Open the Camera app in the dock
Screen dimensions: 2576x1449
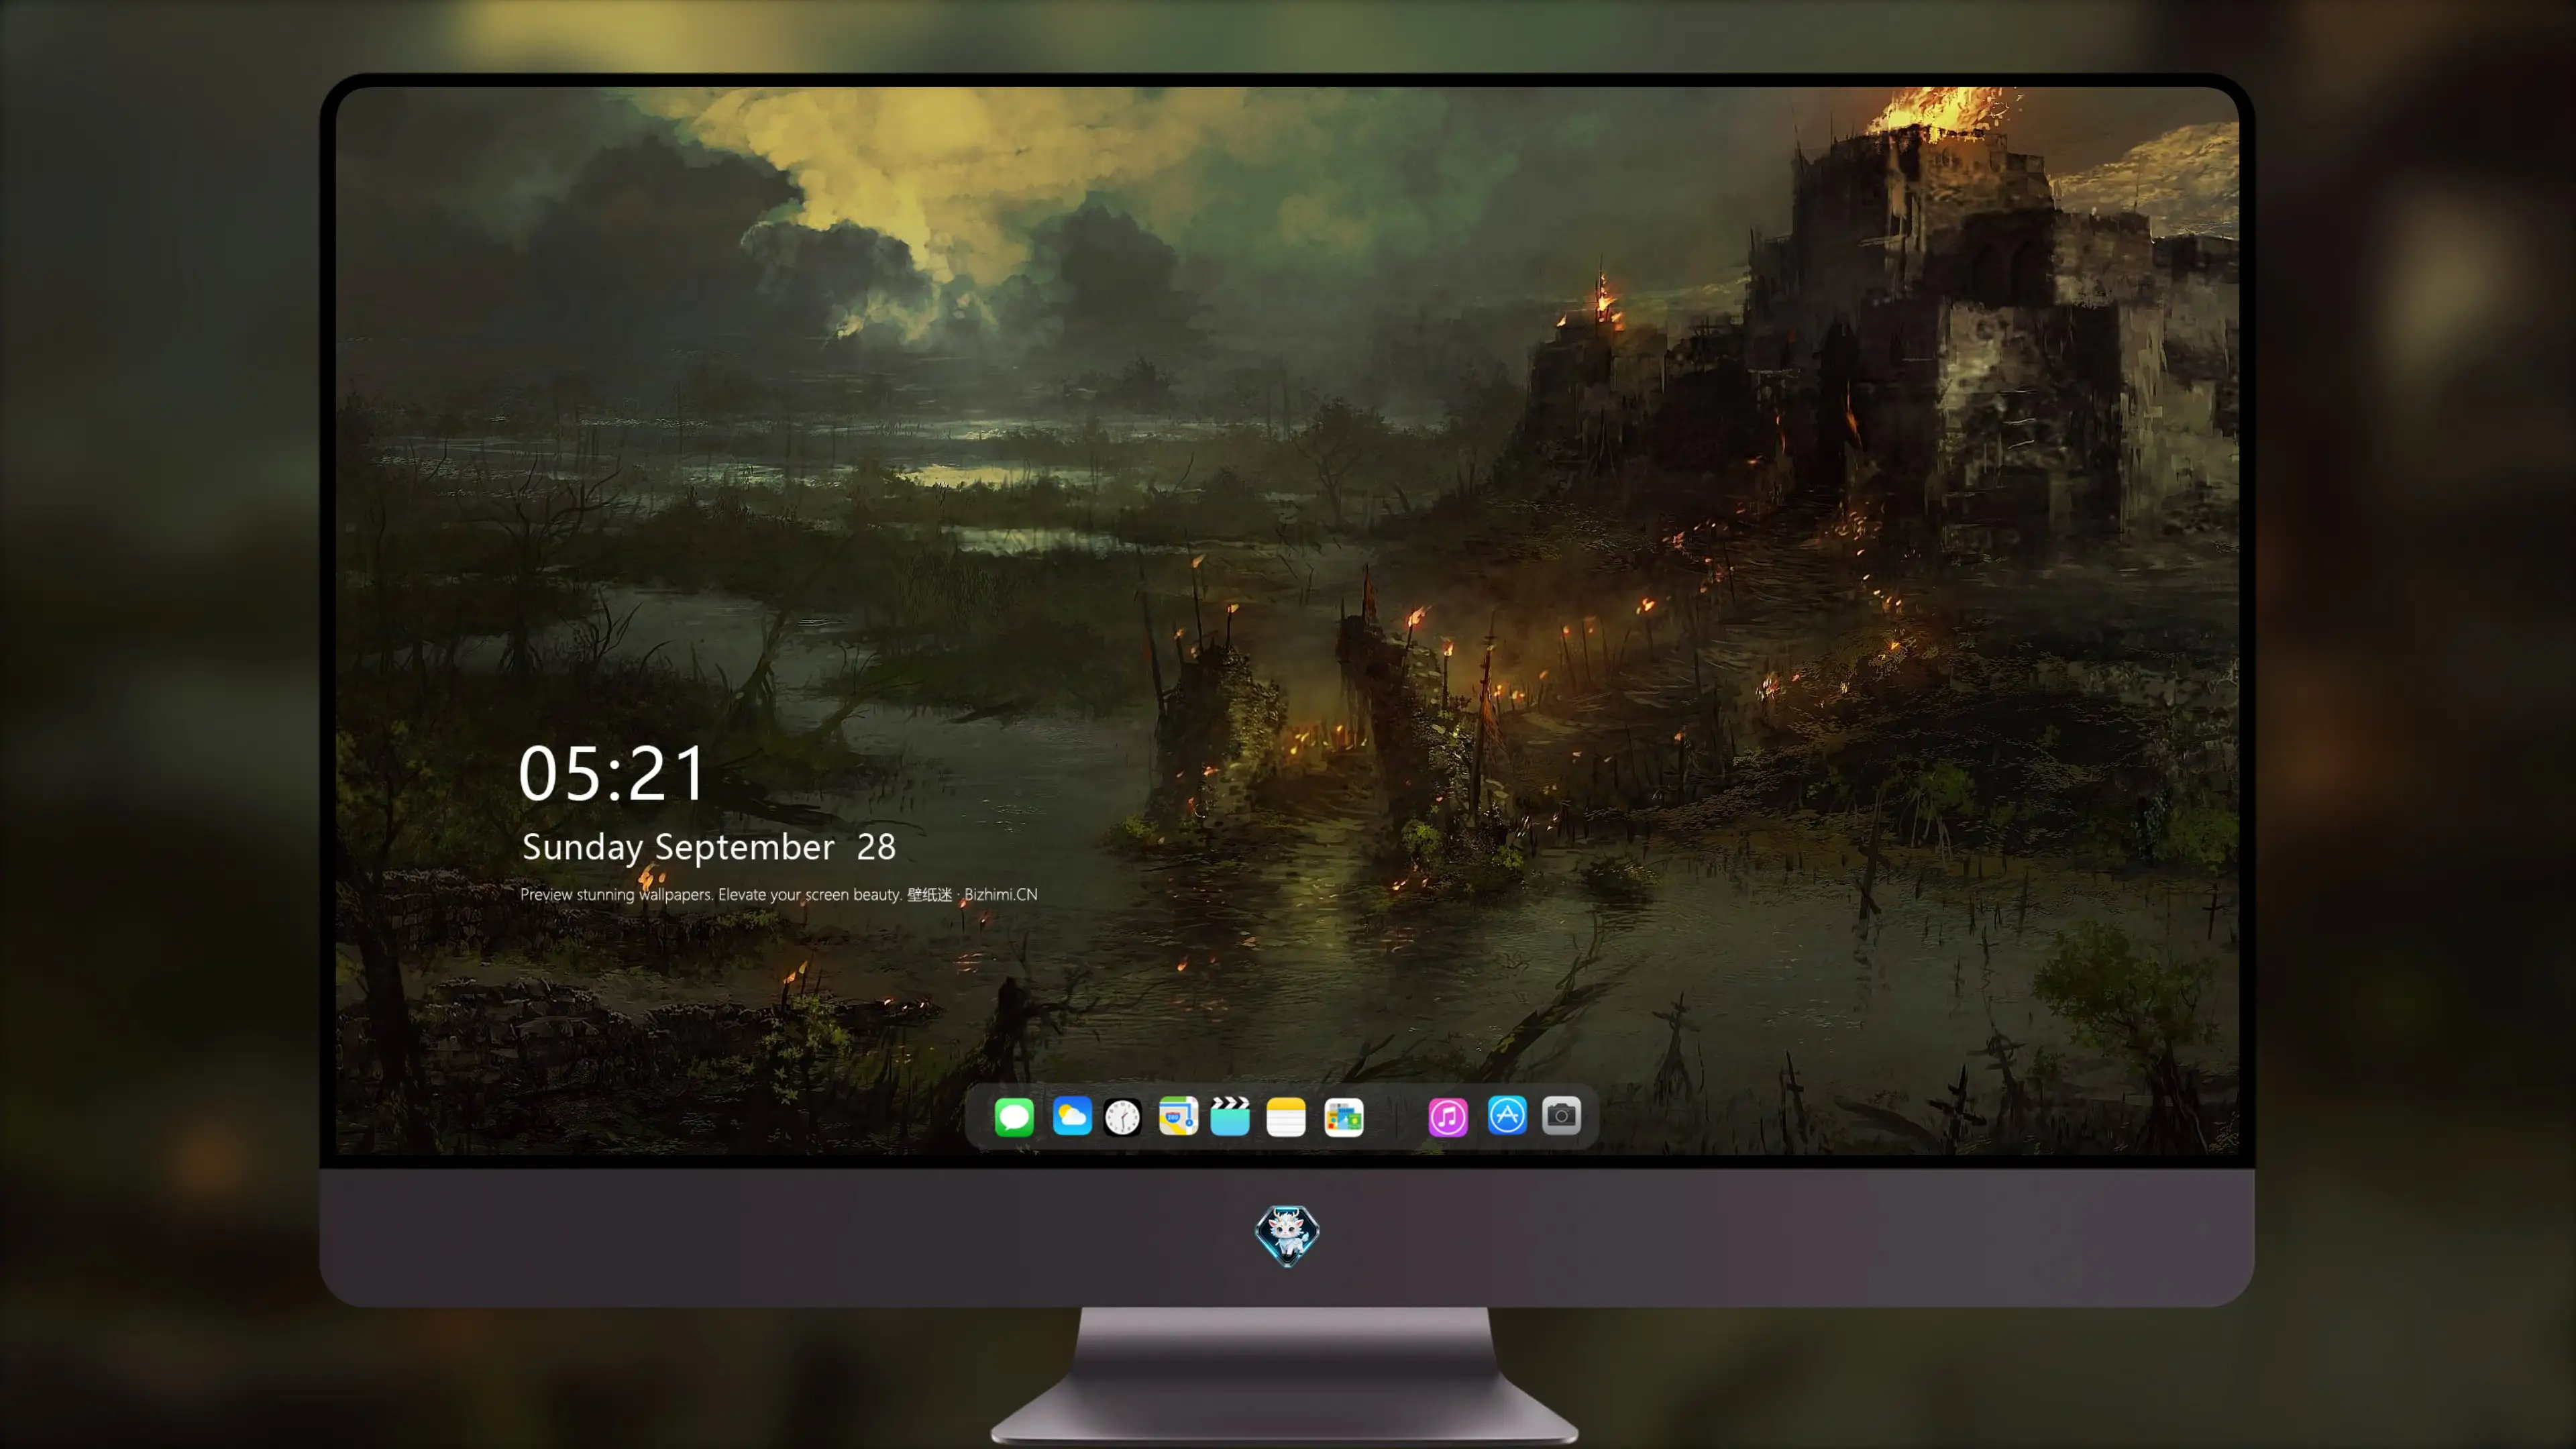[x=1561, y=1115]
